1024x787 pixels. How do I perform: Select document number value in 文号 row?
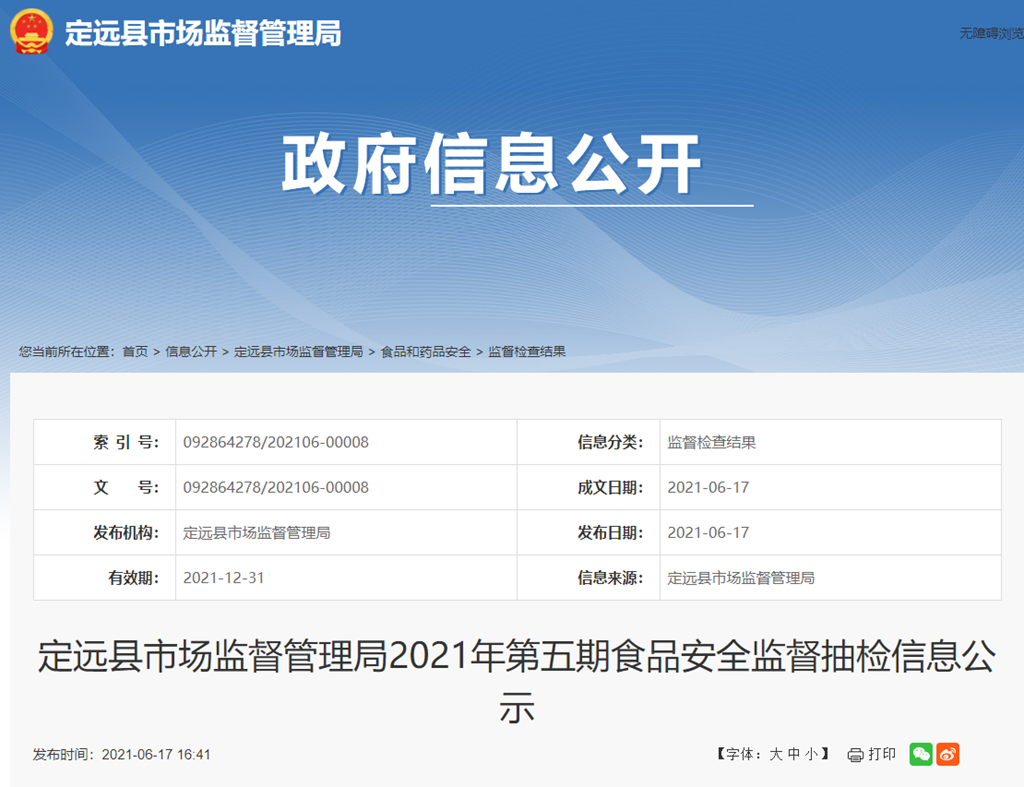(x=276, y=487)
